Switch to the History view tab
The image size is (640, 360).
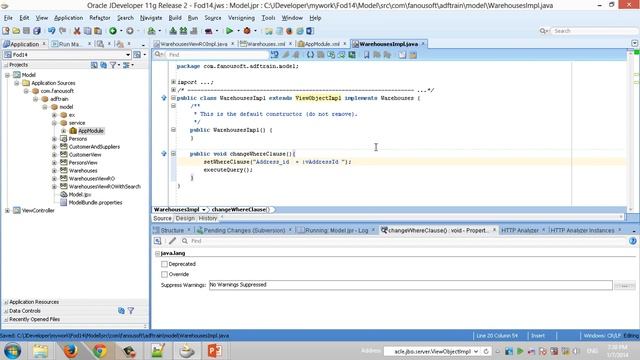(x=208, y=218)
